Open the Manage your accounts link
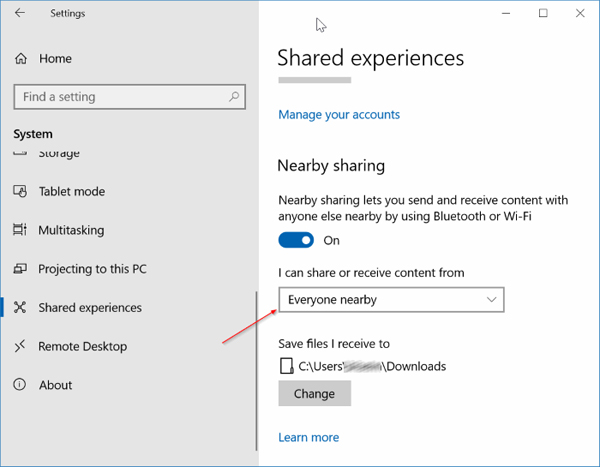The height and width of the screenshot is (467, 600). click(x=339, y=115)
